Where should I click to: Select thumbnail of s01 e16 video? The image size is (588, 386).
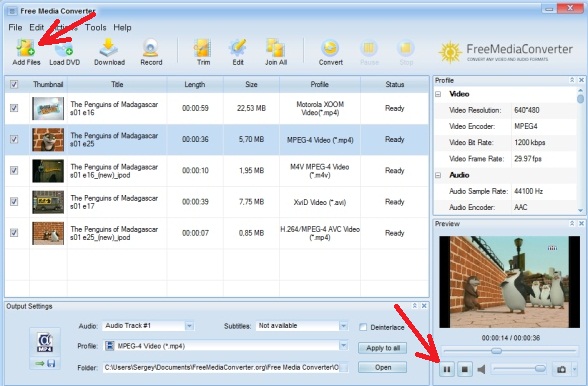click(48, 108)
